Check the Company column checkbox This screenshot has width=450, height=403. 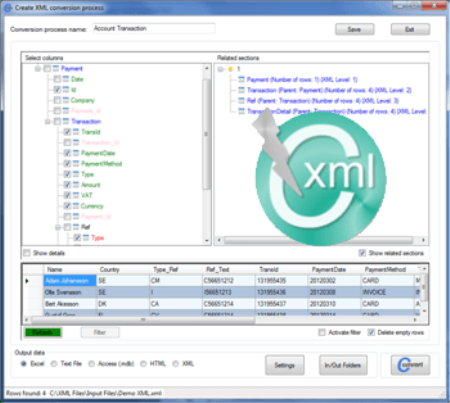click(x=57, y=100)
